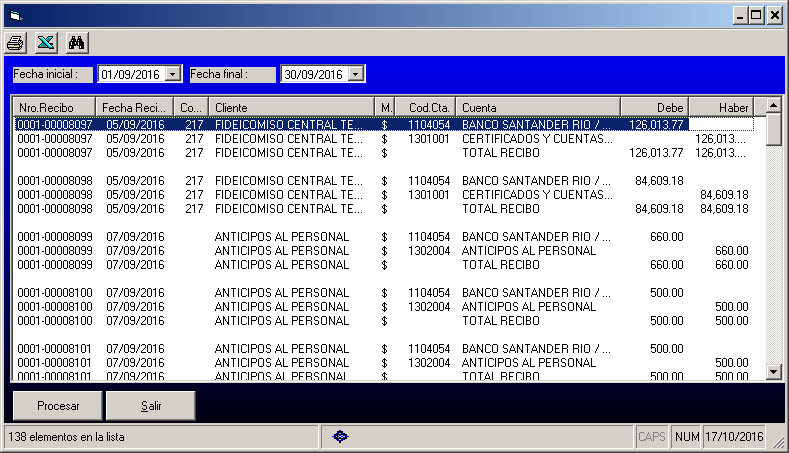Open the Fecha inicial date dropdown

pos(173,74)
